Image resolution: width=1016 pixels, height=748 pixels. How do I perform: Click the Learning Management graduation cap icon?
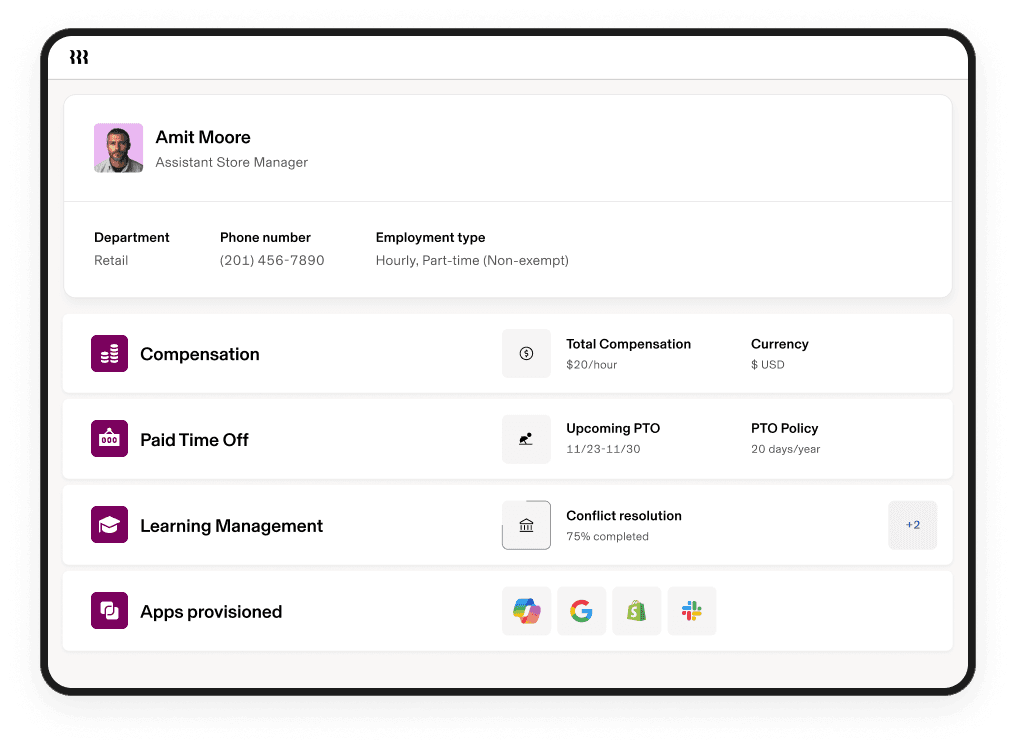click(109, 525)
